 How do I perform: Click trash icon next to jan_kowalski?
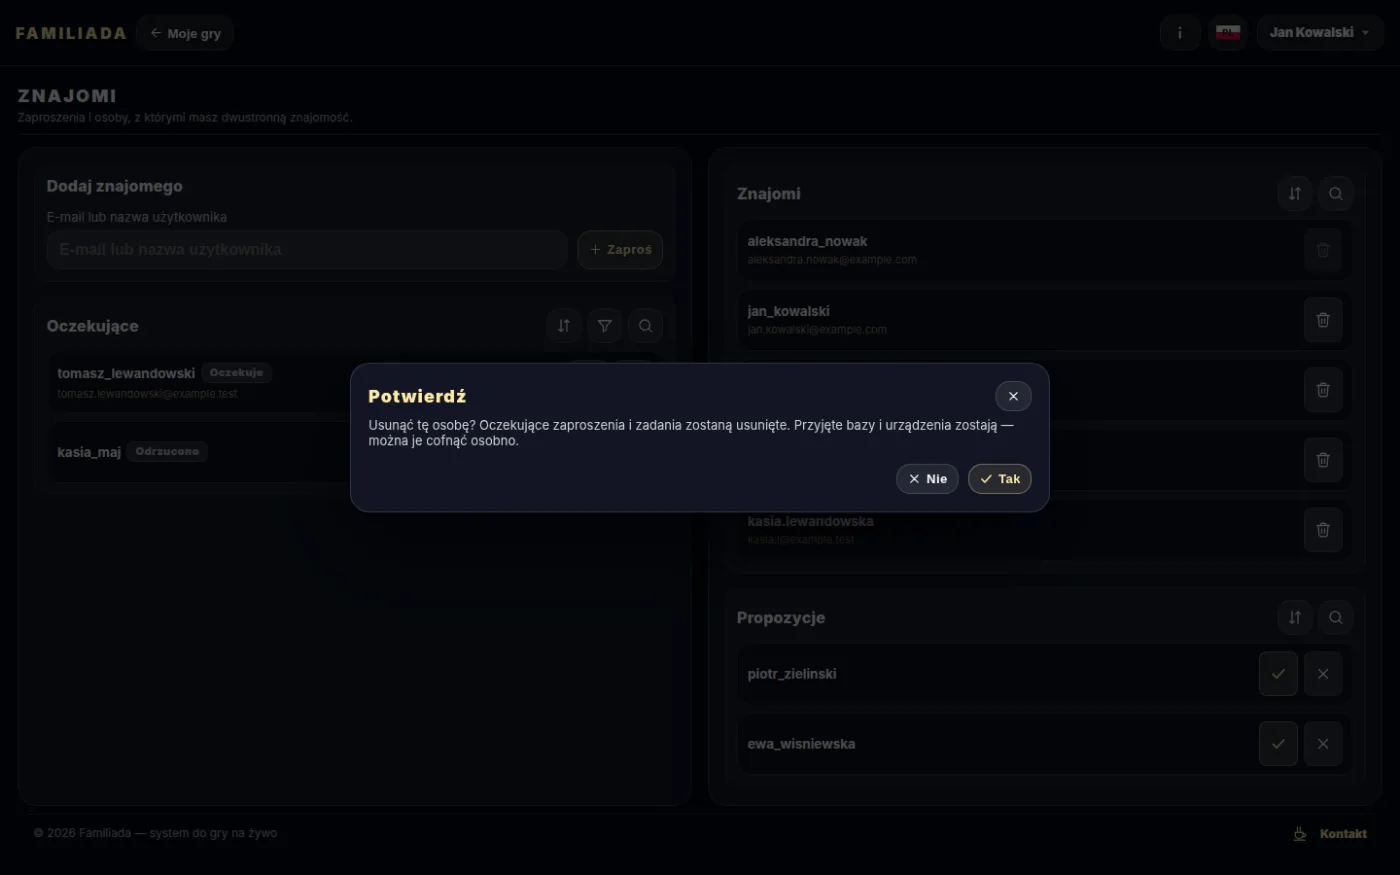1323,320
